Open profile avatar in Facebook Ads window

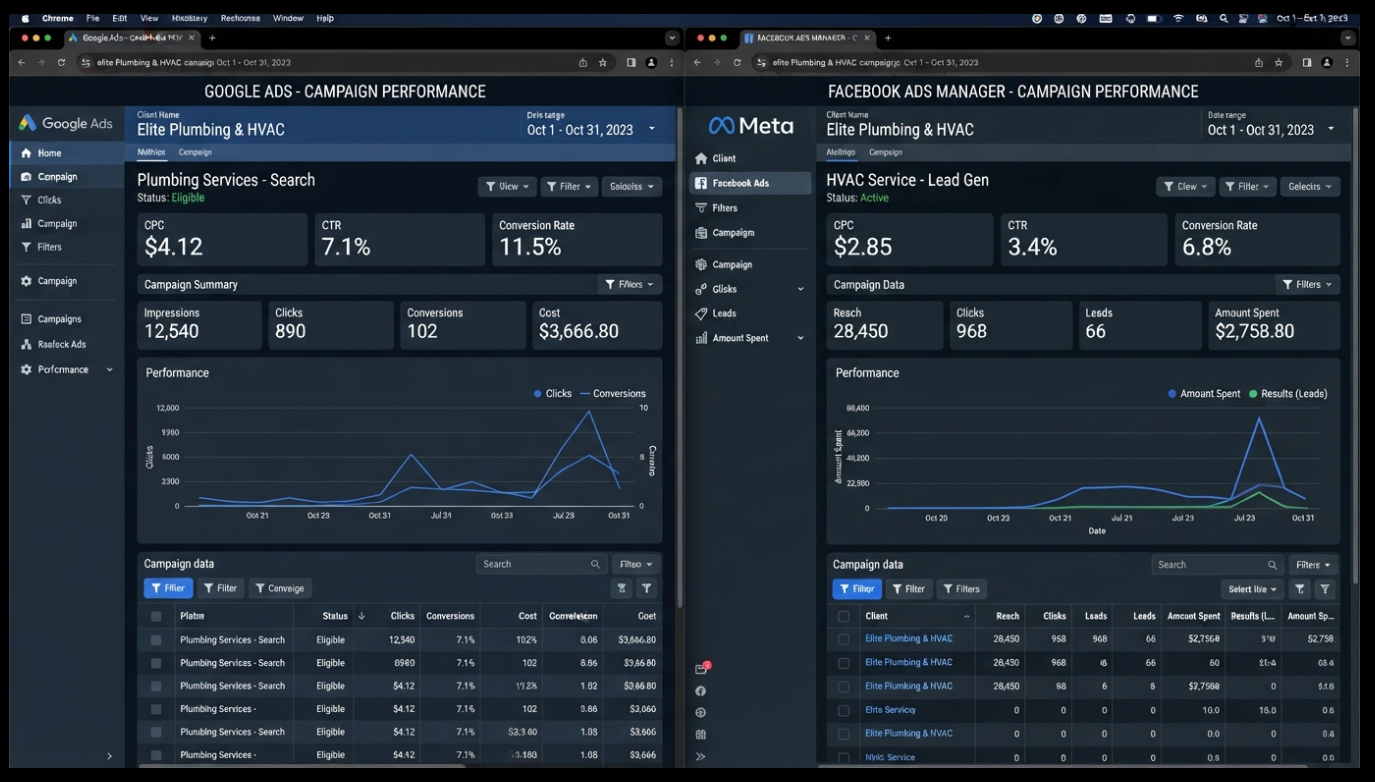point(1327,62)
